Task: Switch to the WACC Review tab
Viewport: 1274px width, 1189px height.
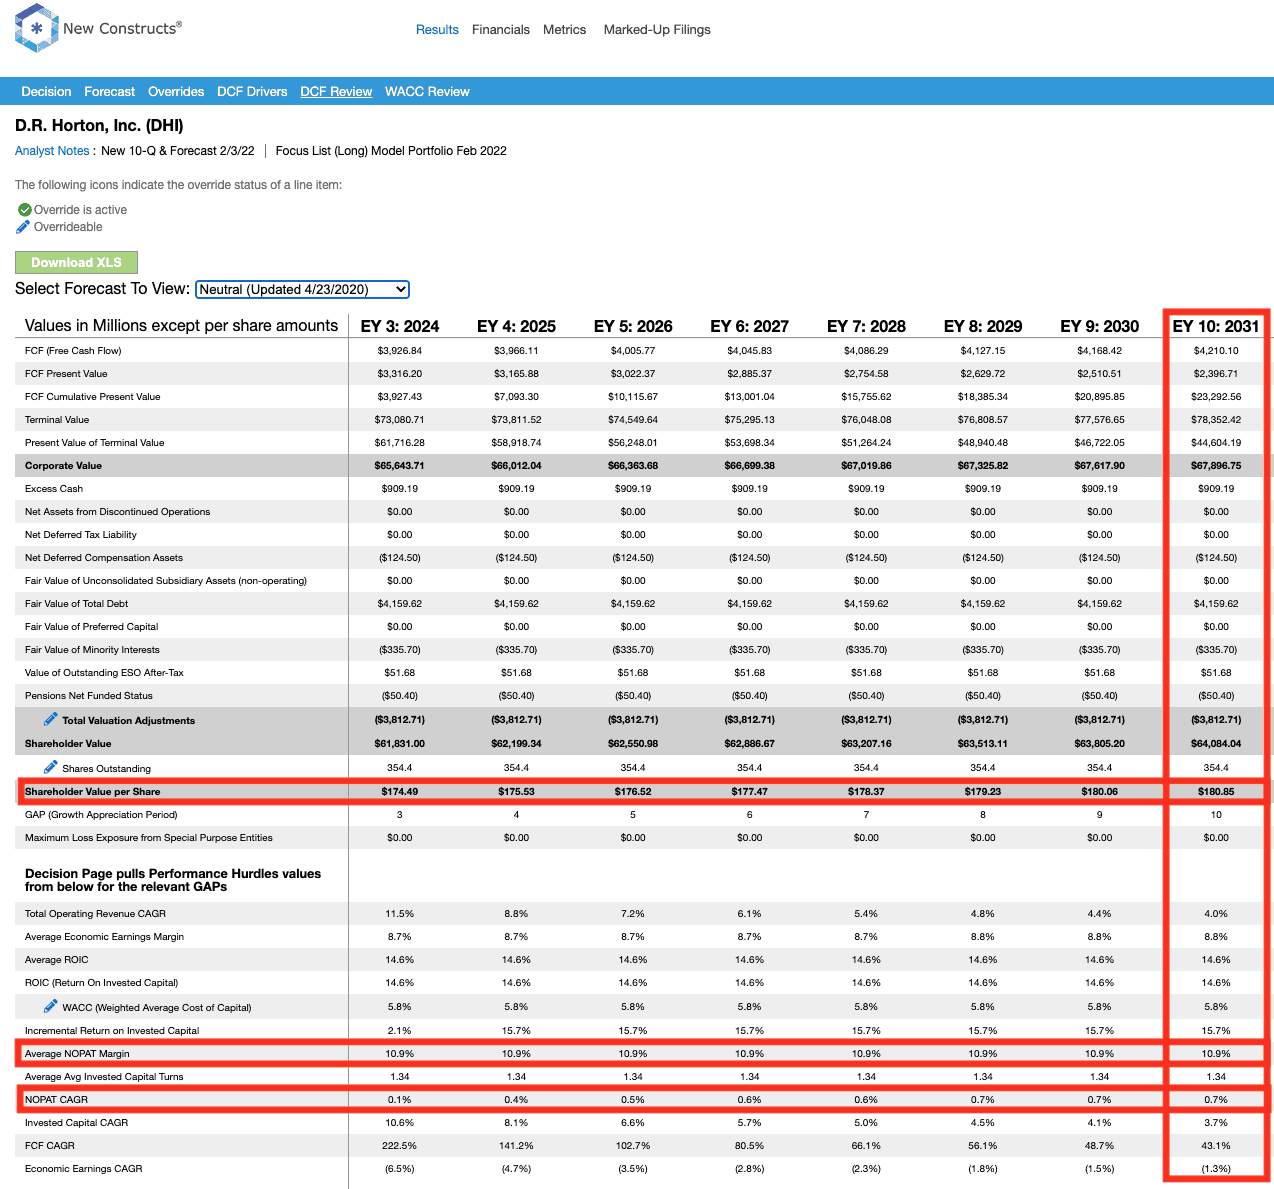Action: 427,92
